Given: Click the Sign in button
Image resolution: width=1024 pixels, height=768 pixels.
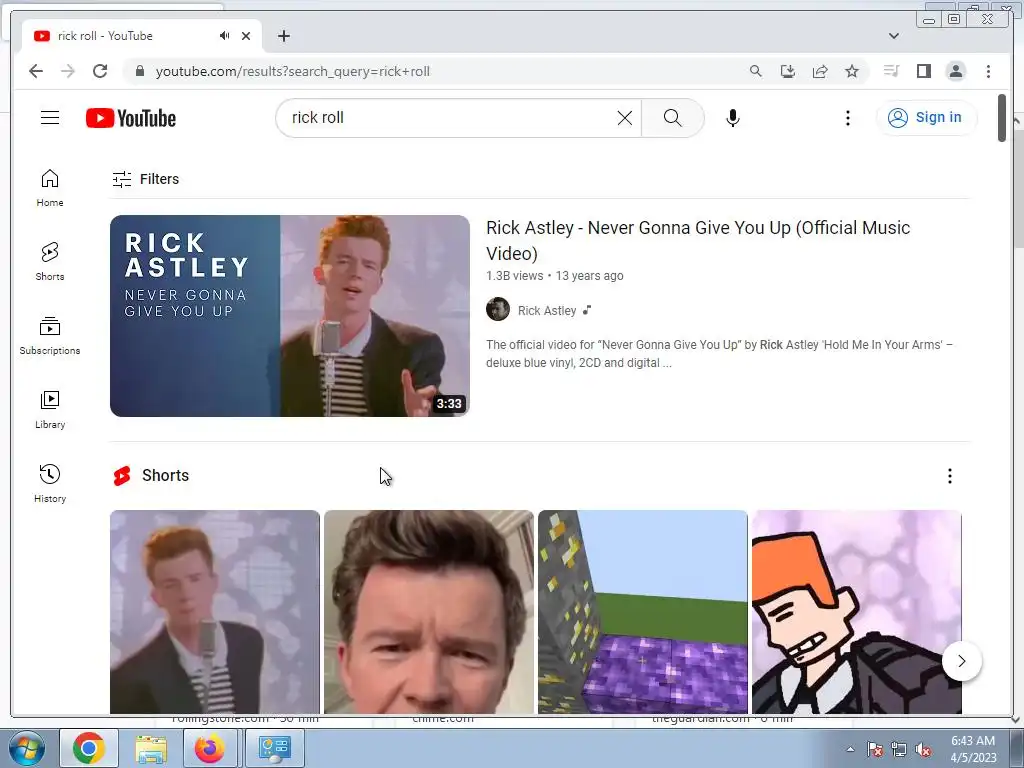Looking at the screenshot, I should pos(926,118).
